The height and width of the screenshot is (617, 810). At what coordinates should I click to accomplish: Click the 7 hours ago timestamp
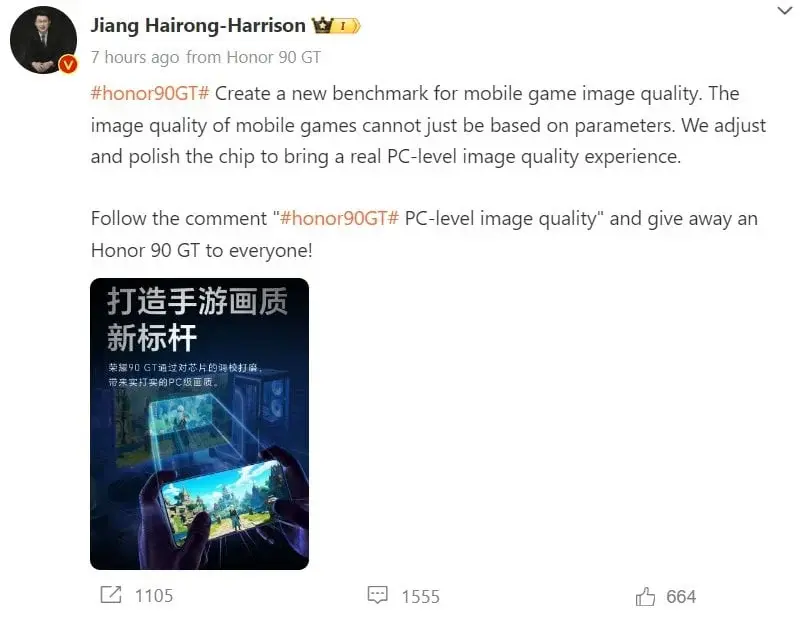pyautogui.click(x=135, y=57)
